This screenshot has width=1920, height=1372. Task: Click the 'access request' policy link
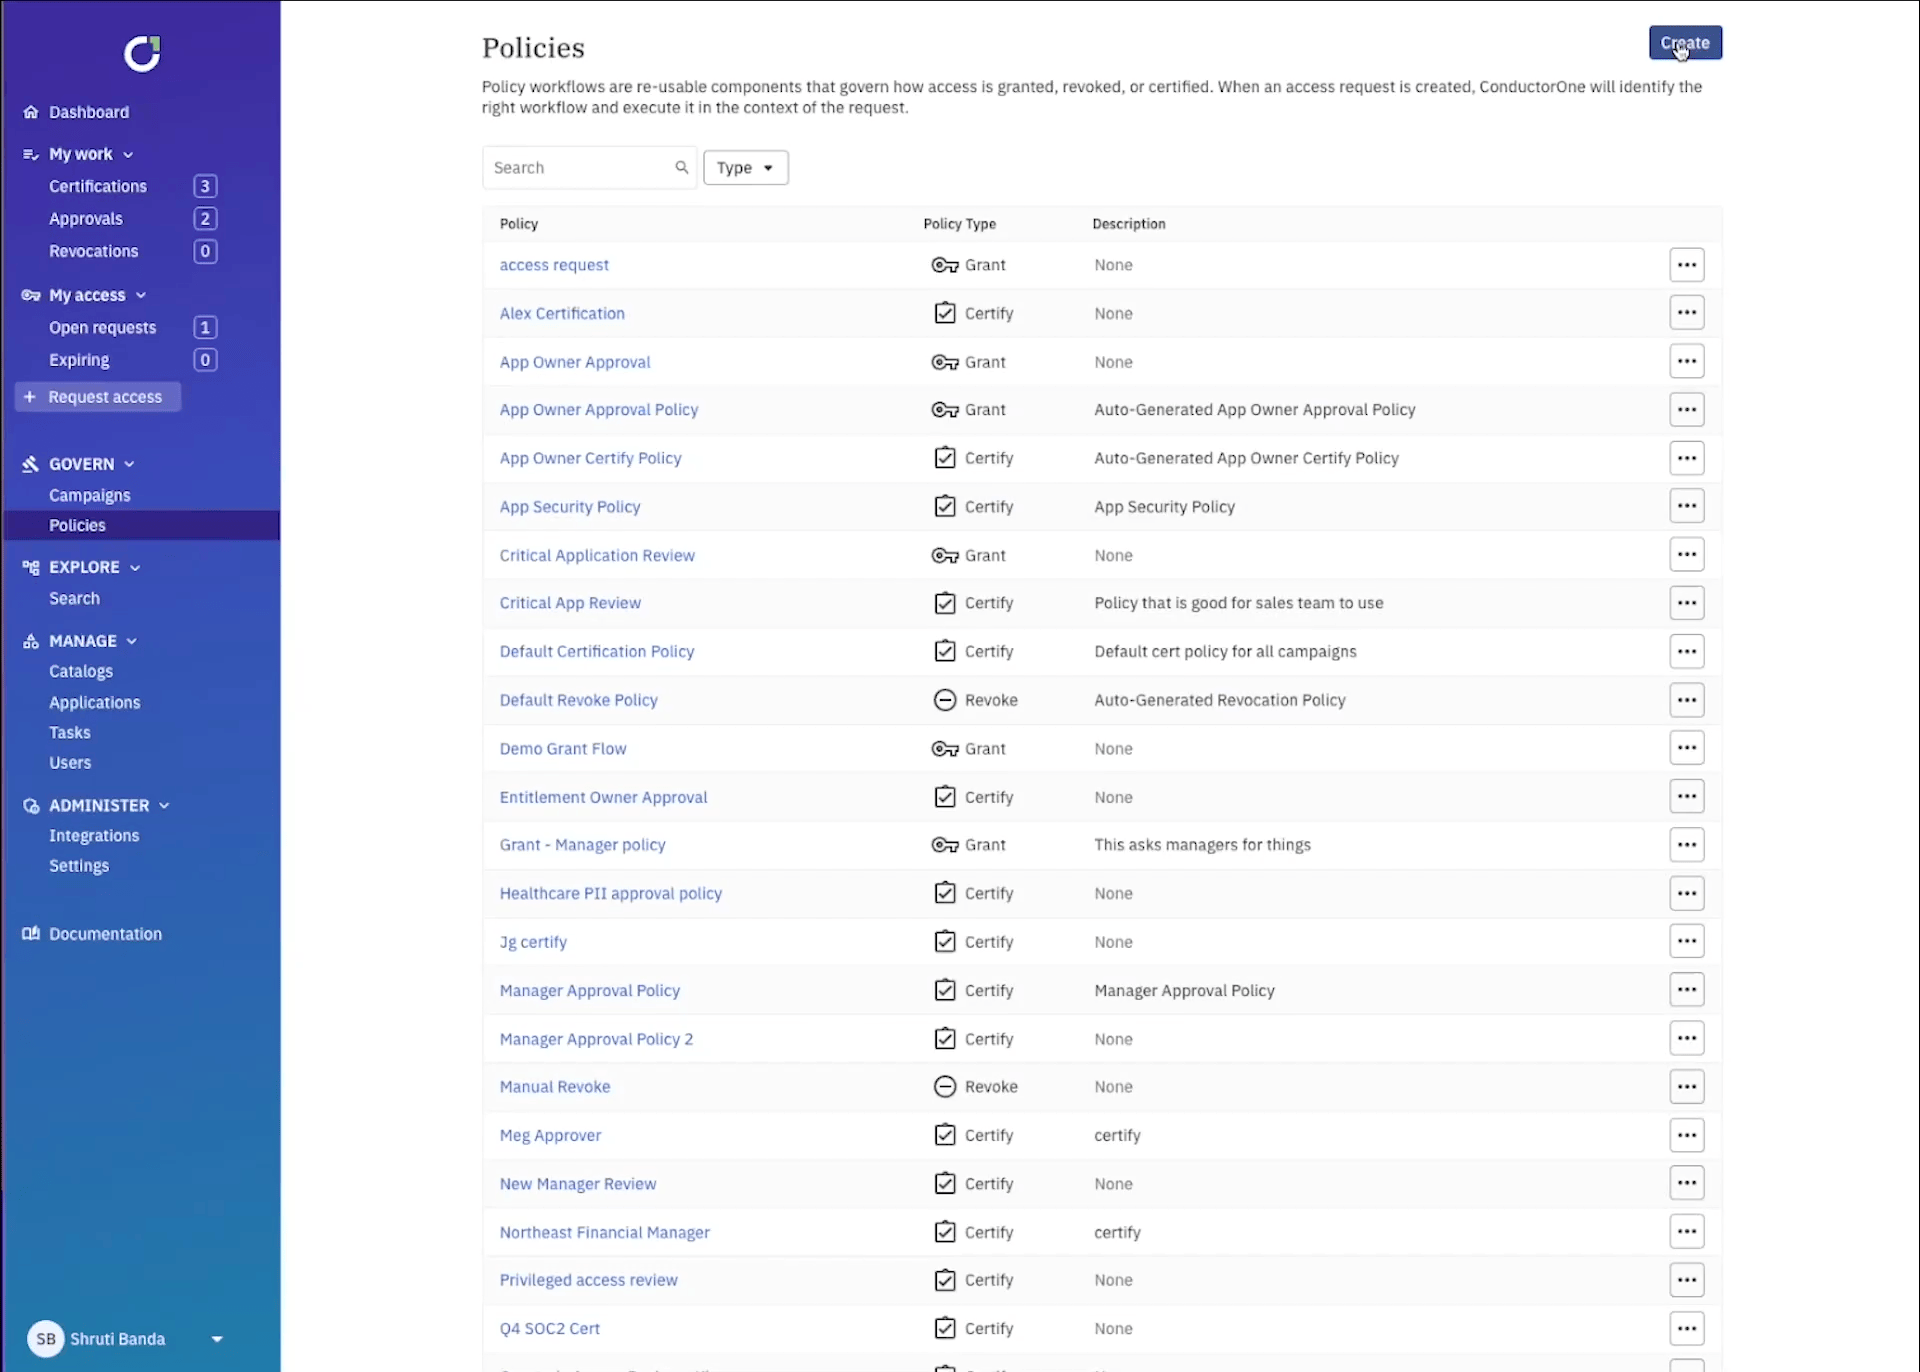[x=554, y=264]
